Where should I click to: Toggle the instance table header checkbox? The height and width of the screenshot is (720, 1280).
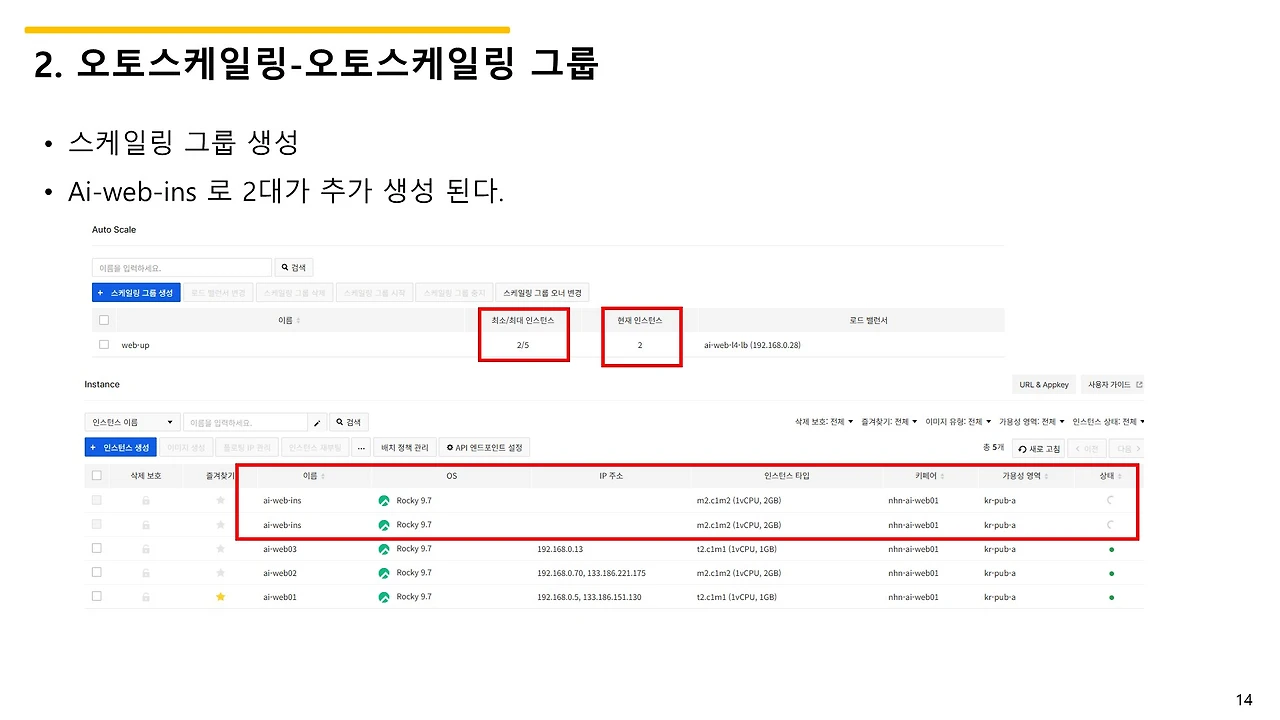tap(96, 476)
